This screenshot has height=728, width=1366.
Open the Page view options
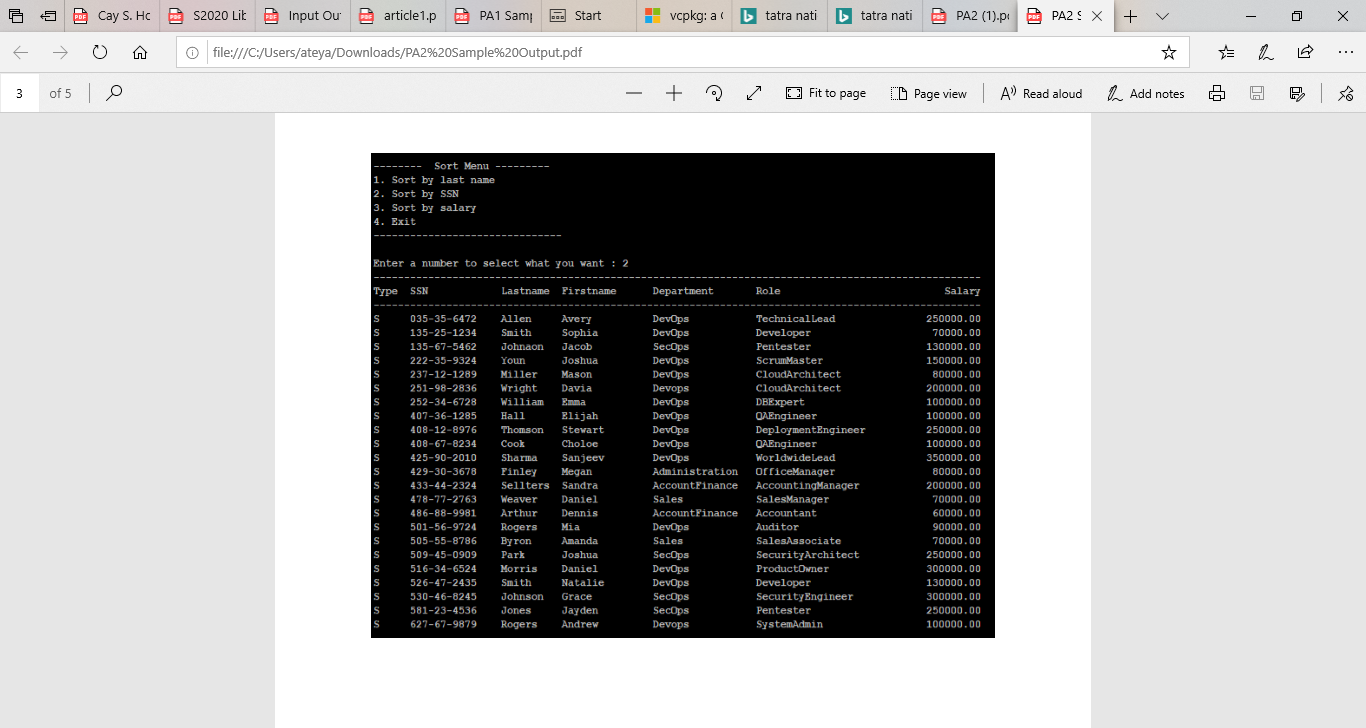pos(928,93)
